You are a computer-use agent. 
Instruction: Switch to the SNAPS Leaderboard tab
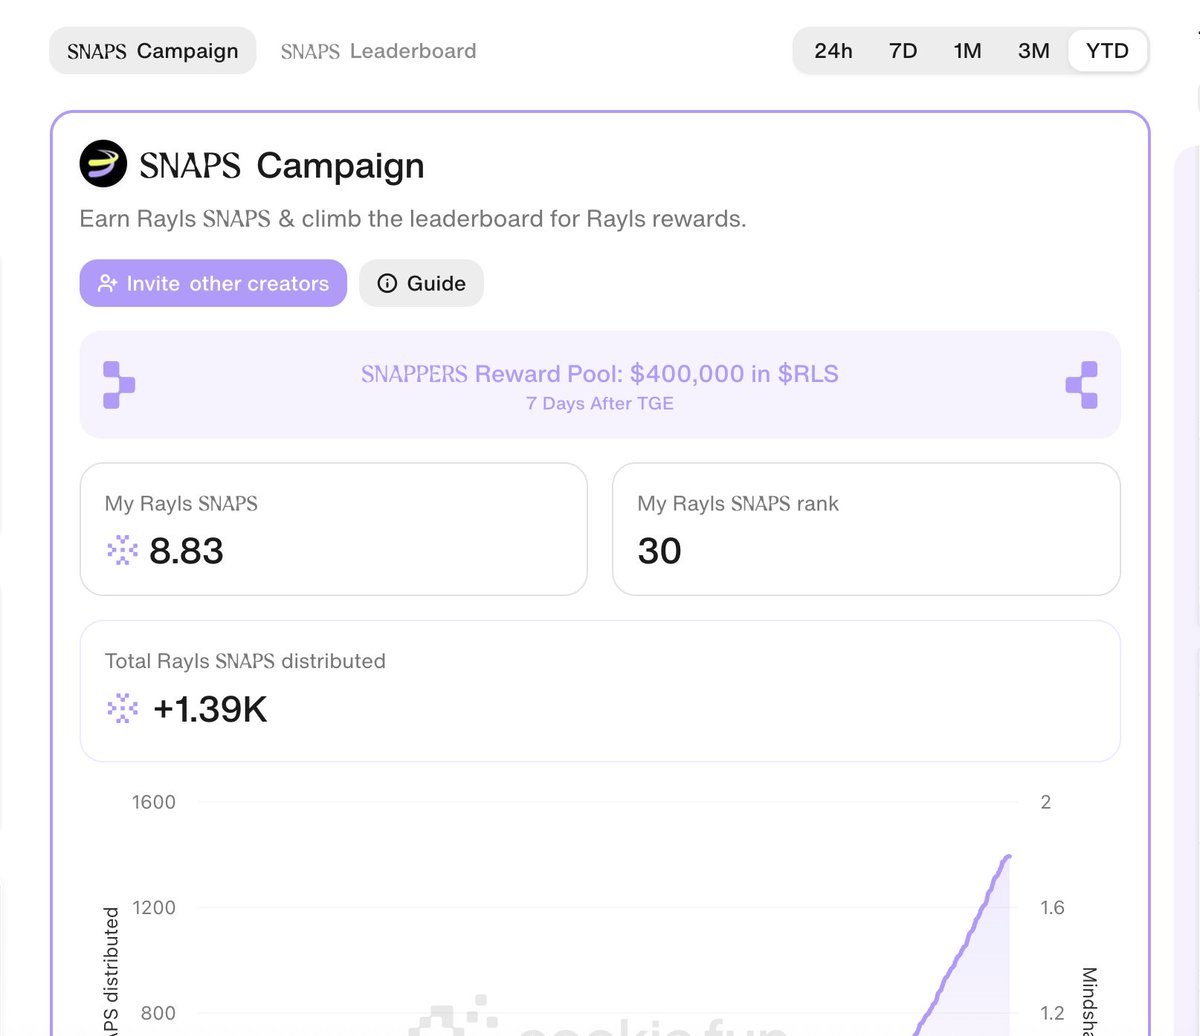coord(378,51)
